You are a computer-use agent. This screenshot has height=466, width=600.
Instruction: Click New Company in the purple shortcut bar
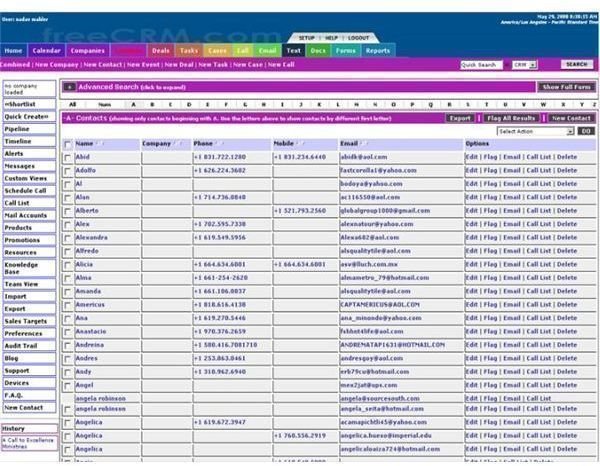pyautogui.click(x=57, y=65)
